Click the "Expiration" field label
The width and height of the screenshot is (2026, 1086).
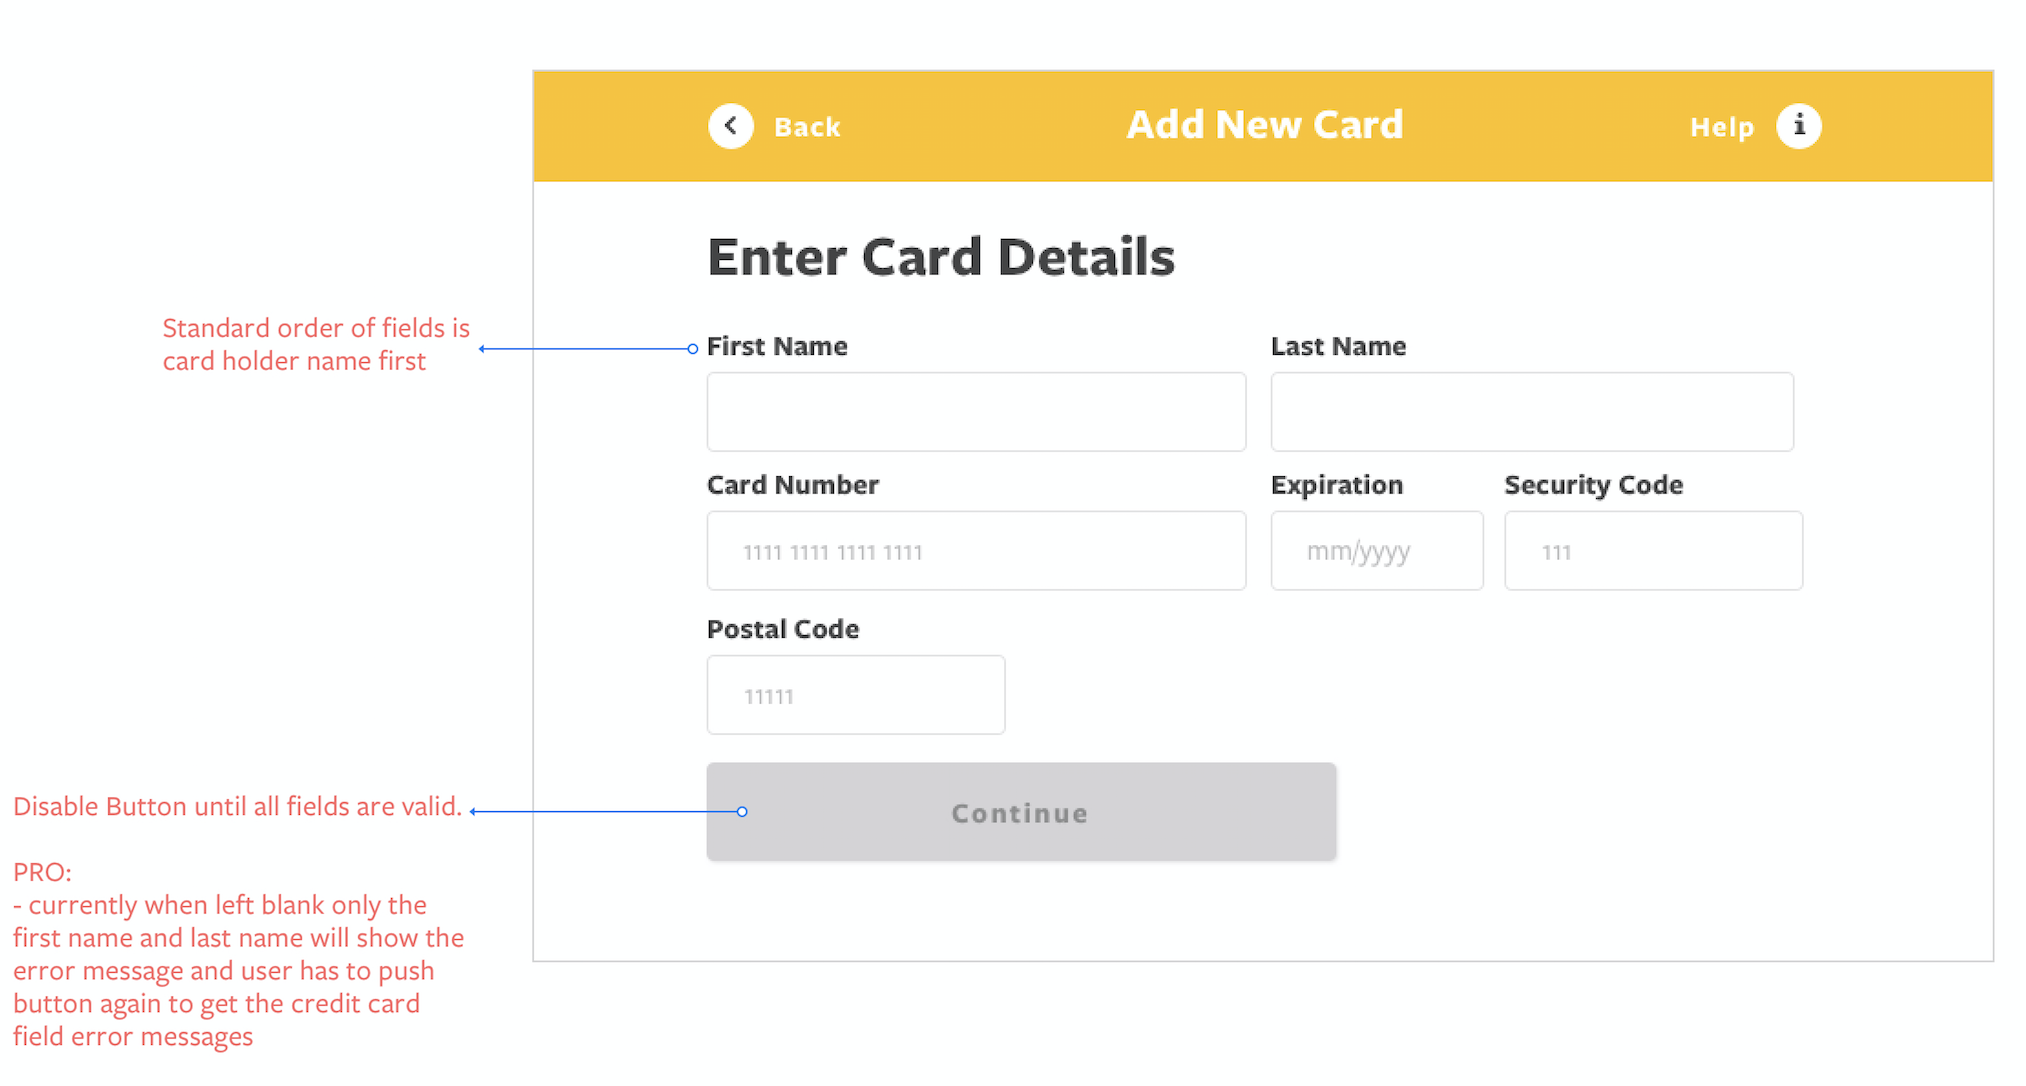(x=1336, y=485)
